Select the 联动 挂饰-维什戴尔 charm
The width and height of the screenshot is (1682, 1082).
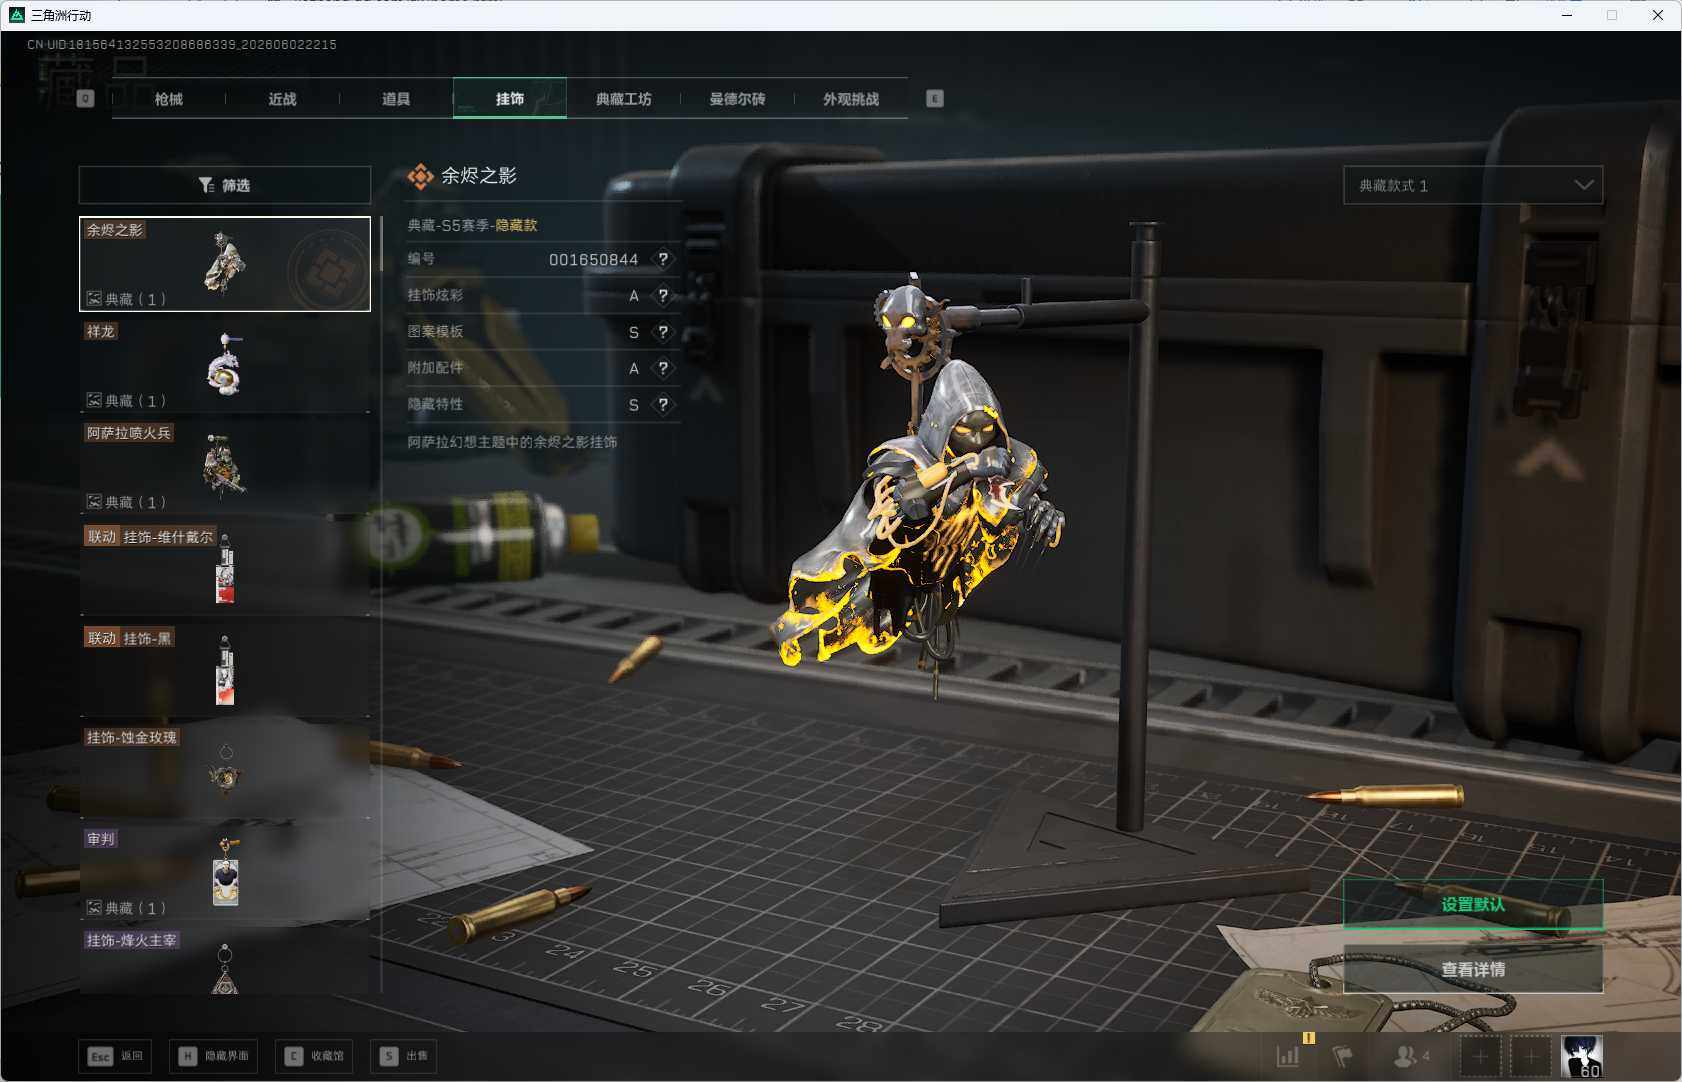225,568
